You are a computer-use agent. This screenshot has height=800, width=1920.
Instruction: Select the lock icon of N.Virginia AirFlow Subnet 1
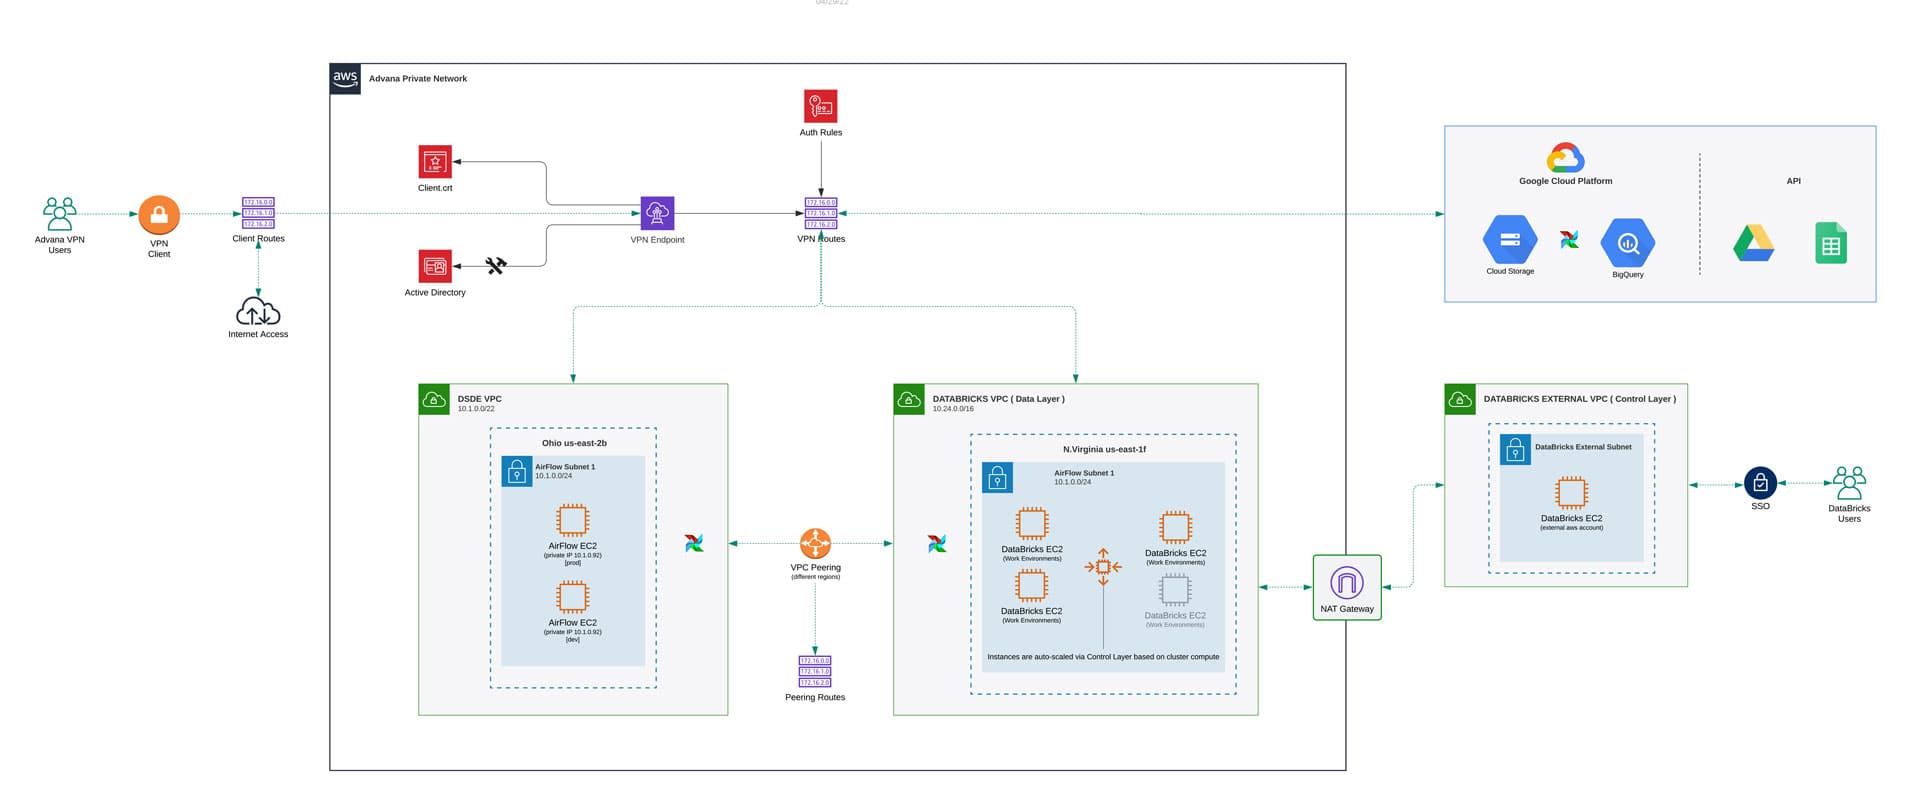click(x=997, y=478)
